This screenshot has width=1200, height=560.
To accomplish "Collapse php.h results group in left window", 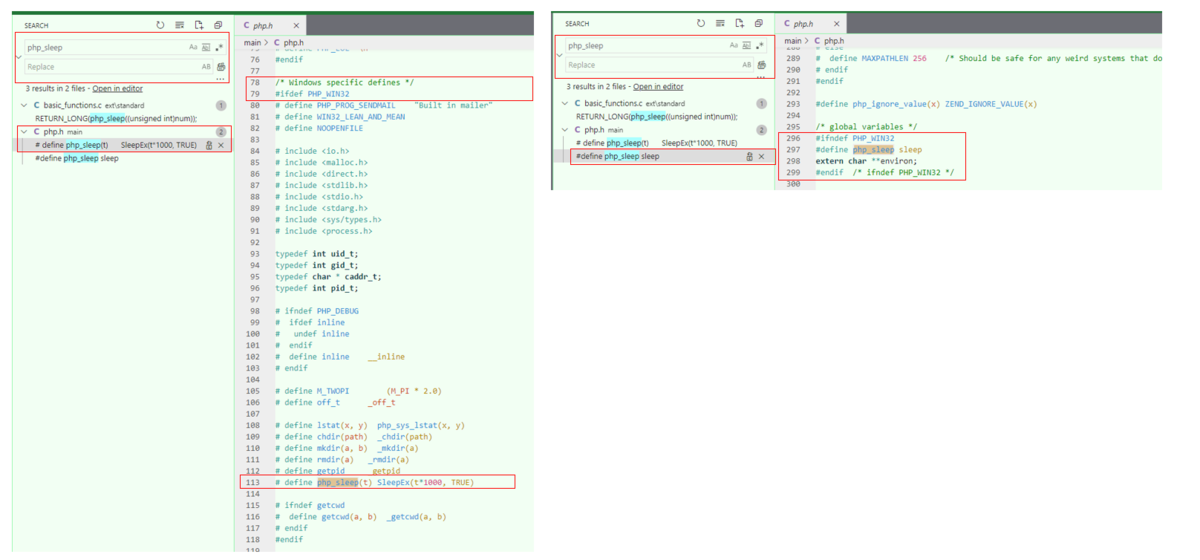I will (24, 132).
